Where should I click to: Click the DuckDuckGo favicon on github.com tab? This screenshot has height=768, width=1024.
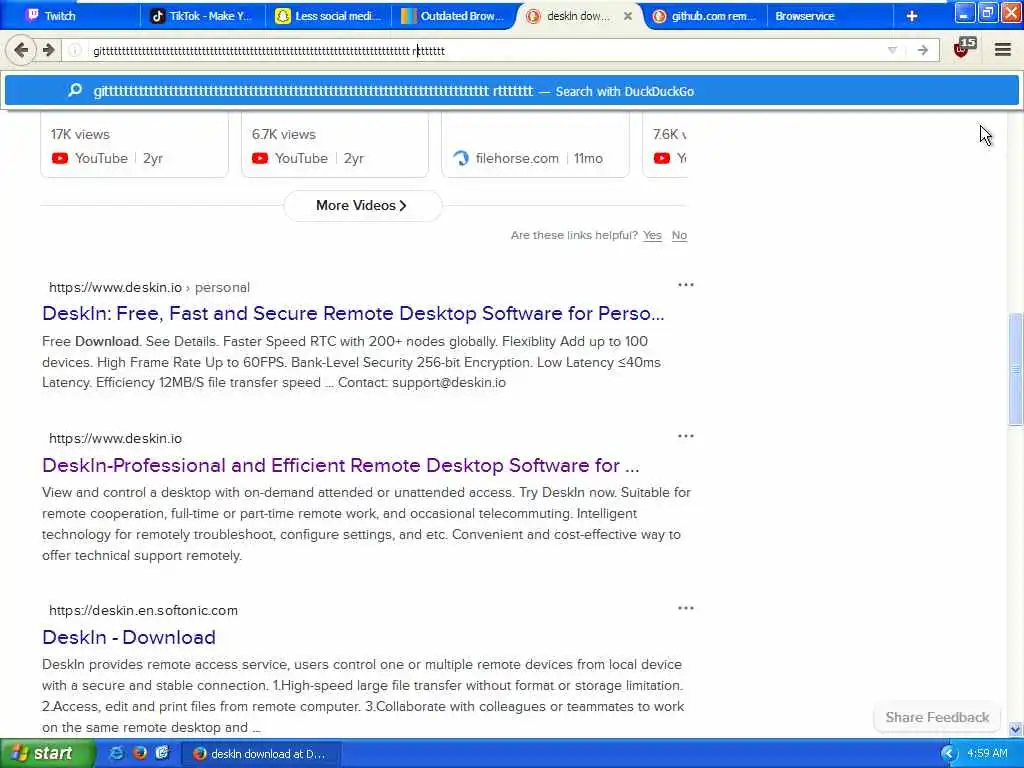(660, 16)
